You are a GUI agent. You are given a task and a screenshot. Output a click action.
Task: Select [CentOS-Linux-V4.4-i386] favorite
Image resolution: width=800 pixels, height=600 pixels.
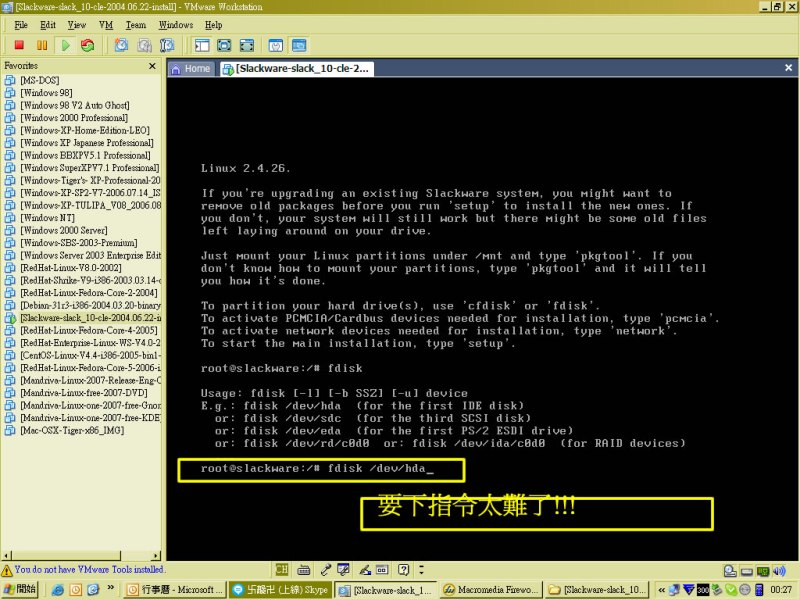[x=83, y=355]
